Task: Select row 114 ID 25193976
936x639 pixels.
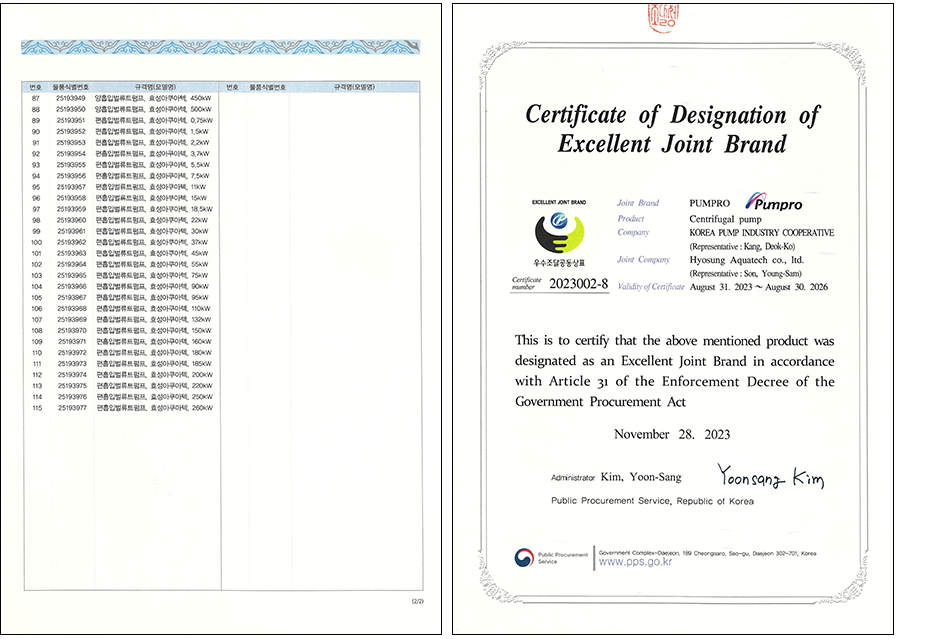Action: [72, 397]
